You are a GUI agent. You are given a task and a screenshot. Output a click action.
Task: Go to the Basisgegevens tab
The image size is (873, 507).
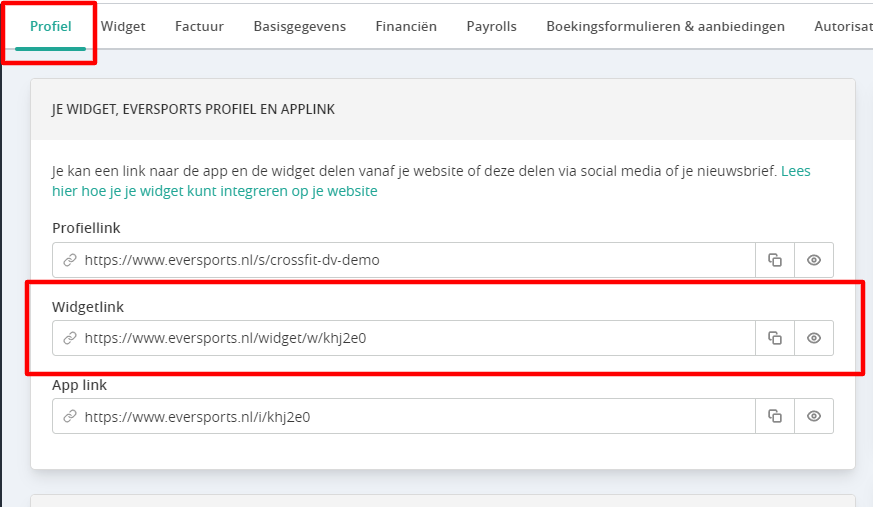tap(300, 26)
